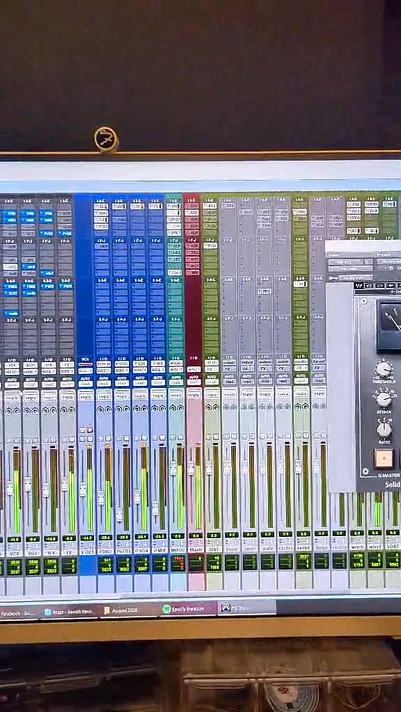Move the Vocal track volume fader
Screen dimensions: 401x712
point(227,467)
